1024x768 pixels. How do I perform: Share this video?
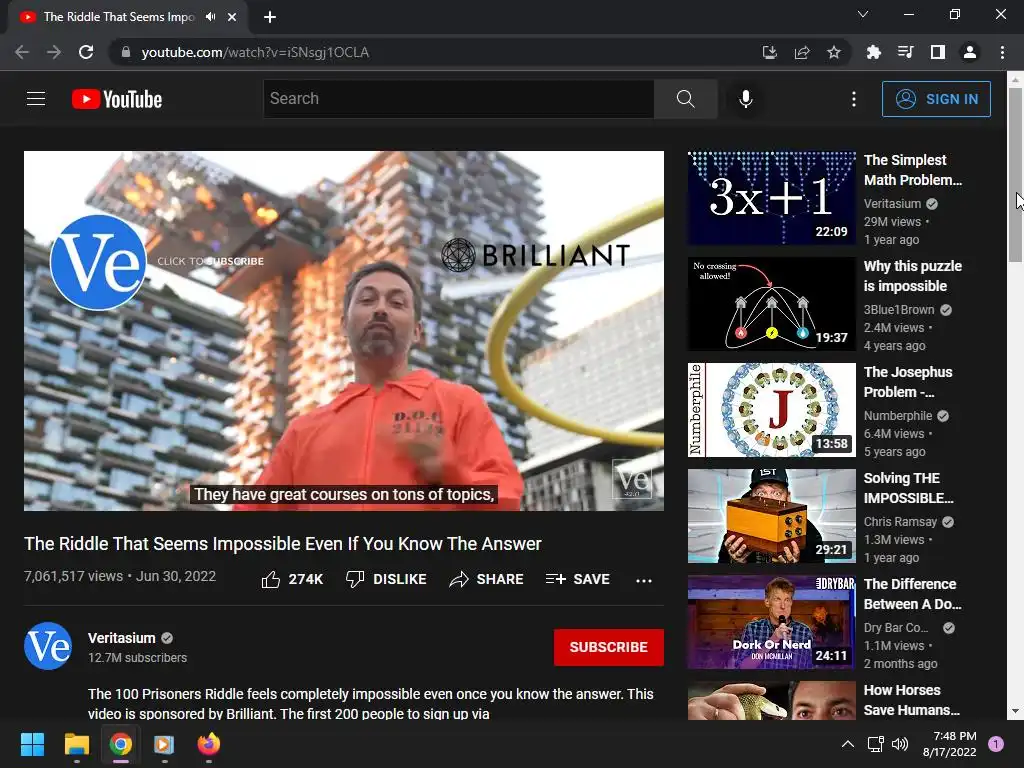click(487, 579)
